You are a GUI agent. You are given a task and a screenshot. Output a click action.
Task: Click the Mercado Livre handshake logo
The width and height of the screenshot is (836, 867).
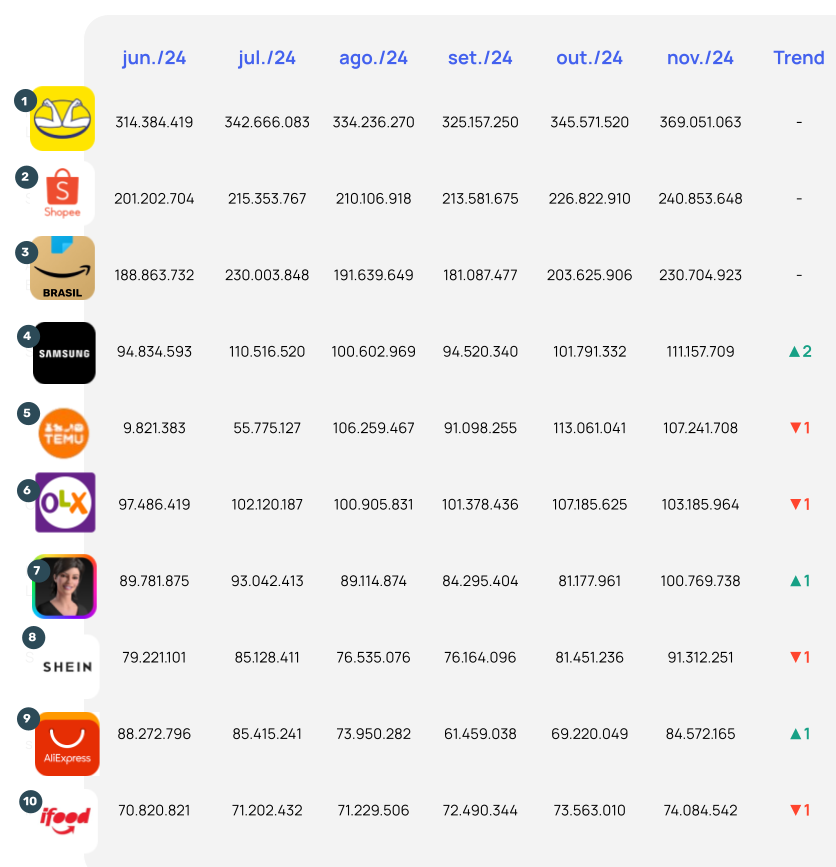coord(63,119)
